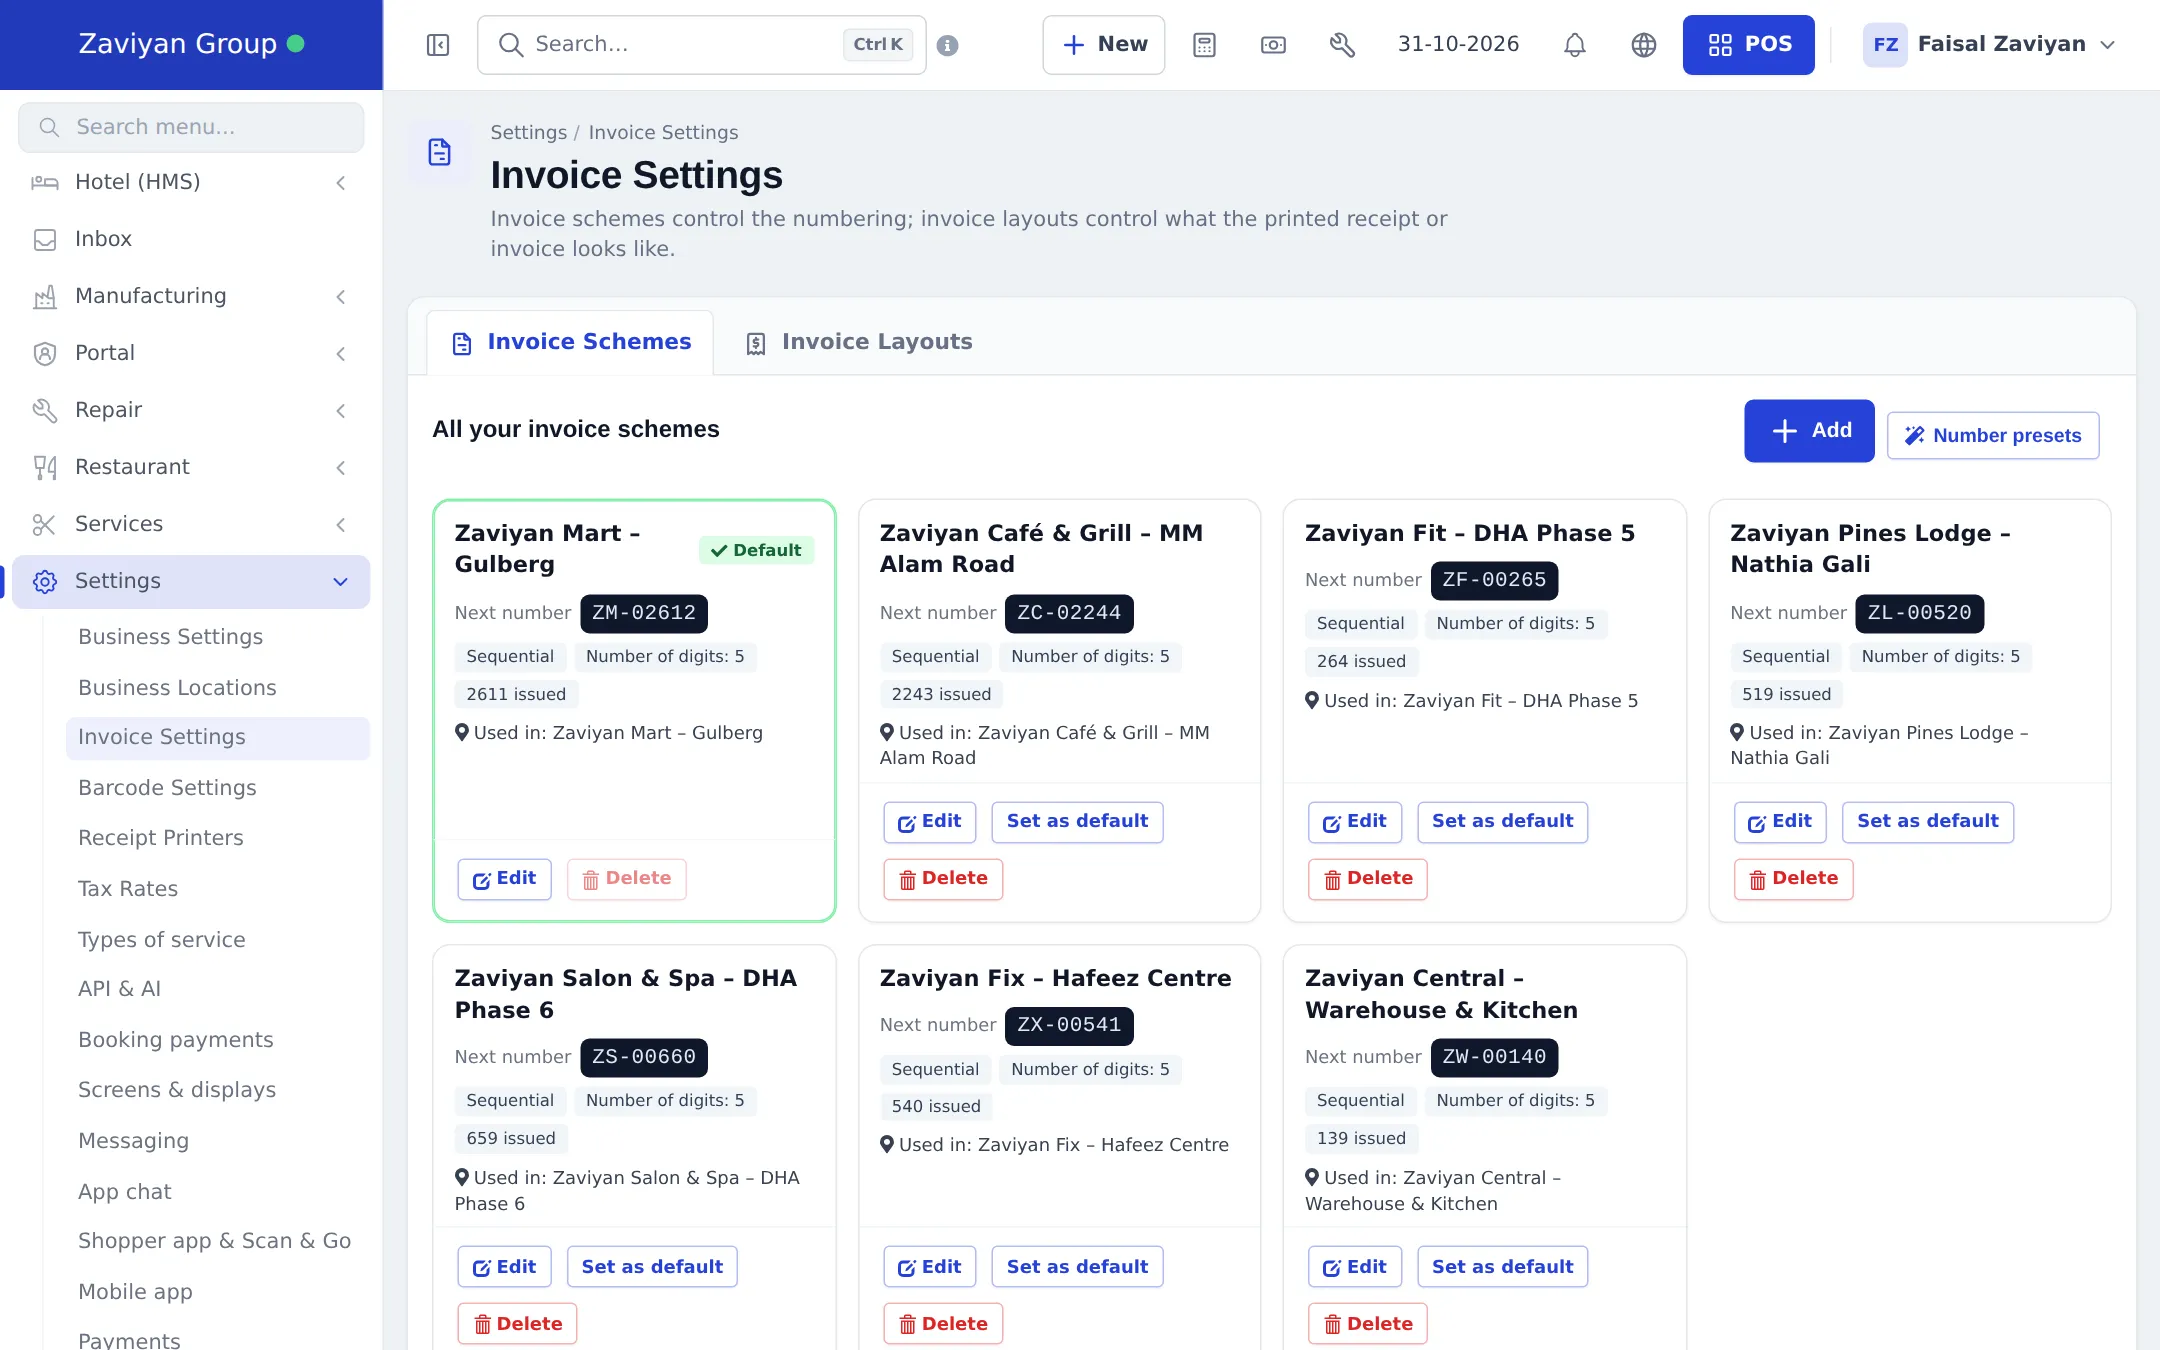Screen dimensions: 2160x1350
Task: Collapse the Settings menu chevron
Action: pyautogui.click(x=341, y=581)
